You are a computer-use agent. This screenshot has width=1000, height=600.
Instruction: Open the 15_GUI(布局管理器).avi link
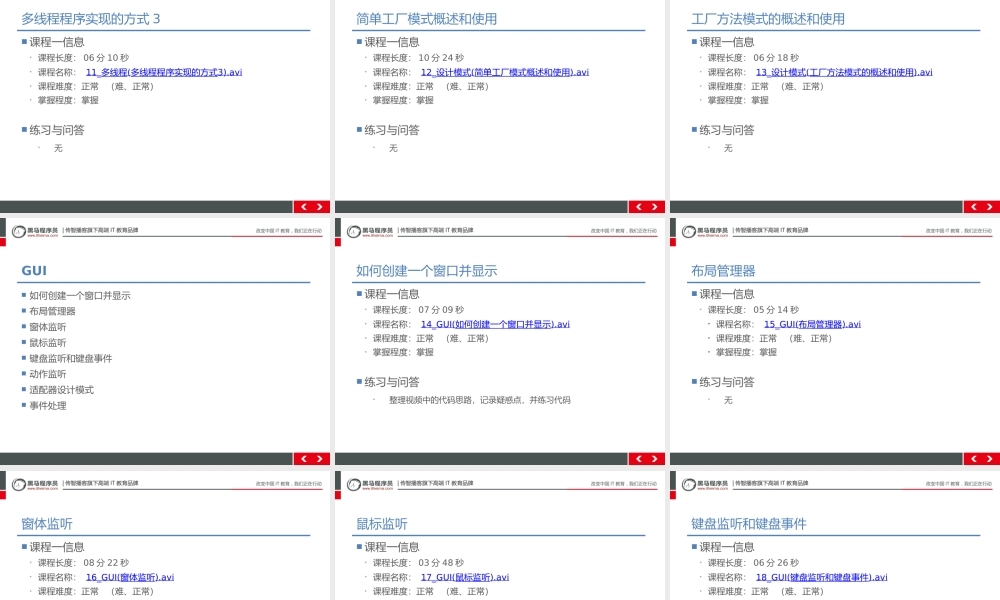(x=812, y=324)
